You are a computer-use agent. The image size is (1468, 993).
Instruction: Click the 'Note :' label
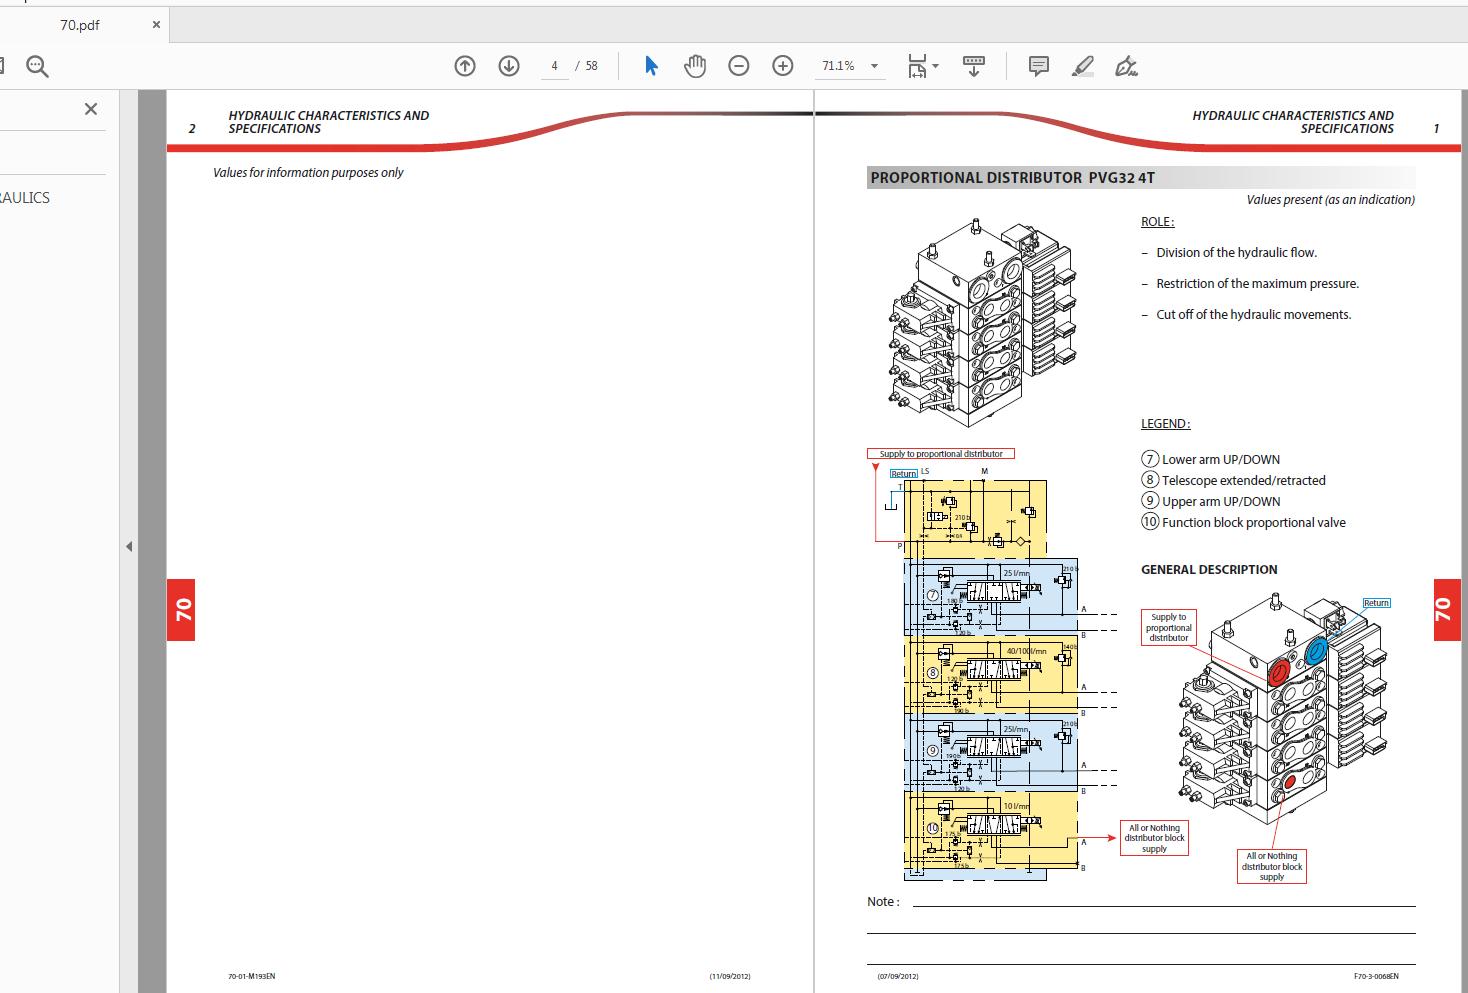(x=883, y=901)
